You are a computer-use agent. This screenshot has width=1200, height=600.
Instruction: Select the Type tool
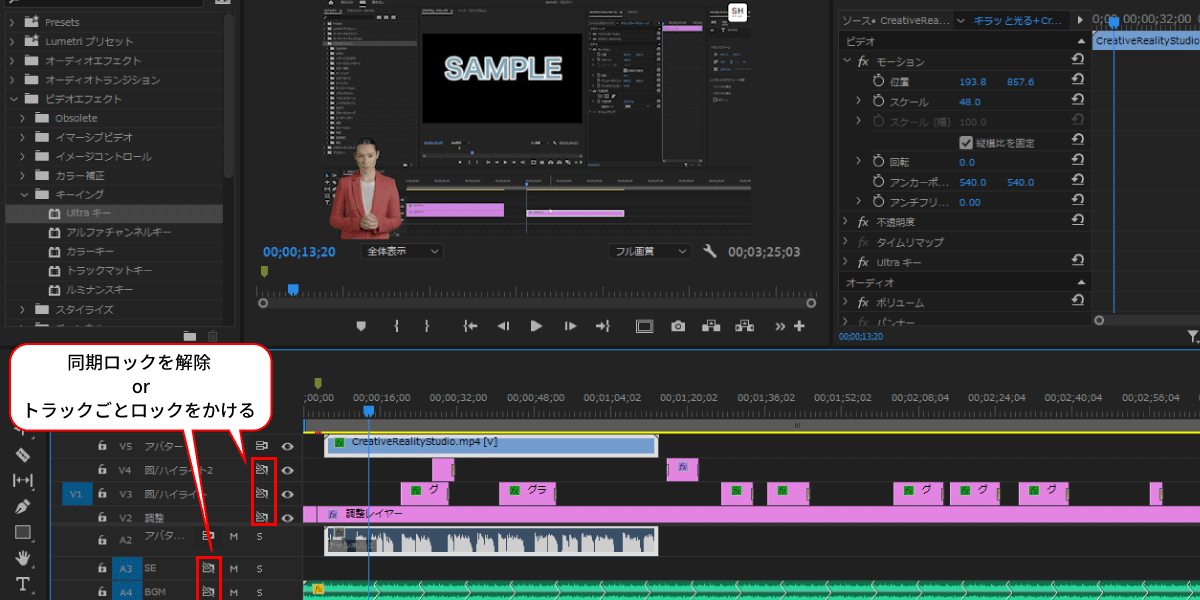(x=23, y=583)
